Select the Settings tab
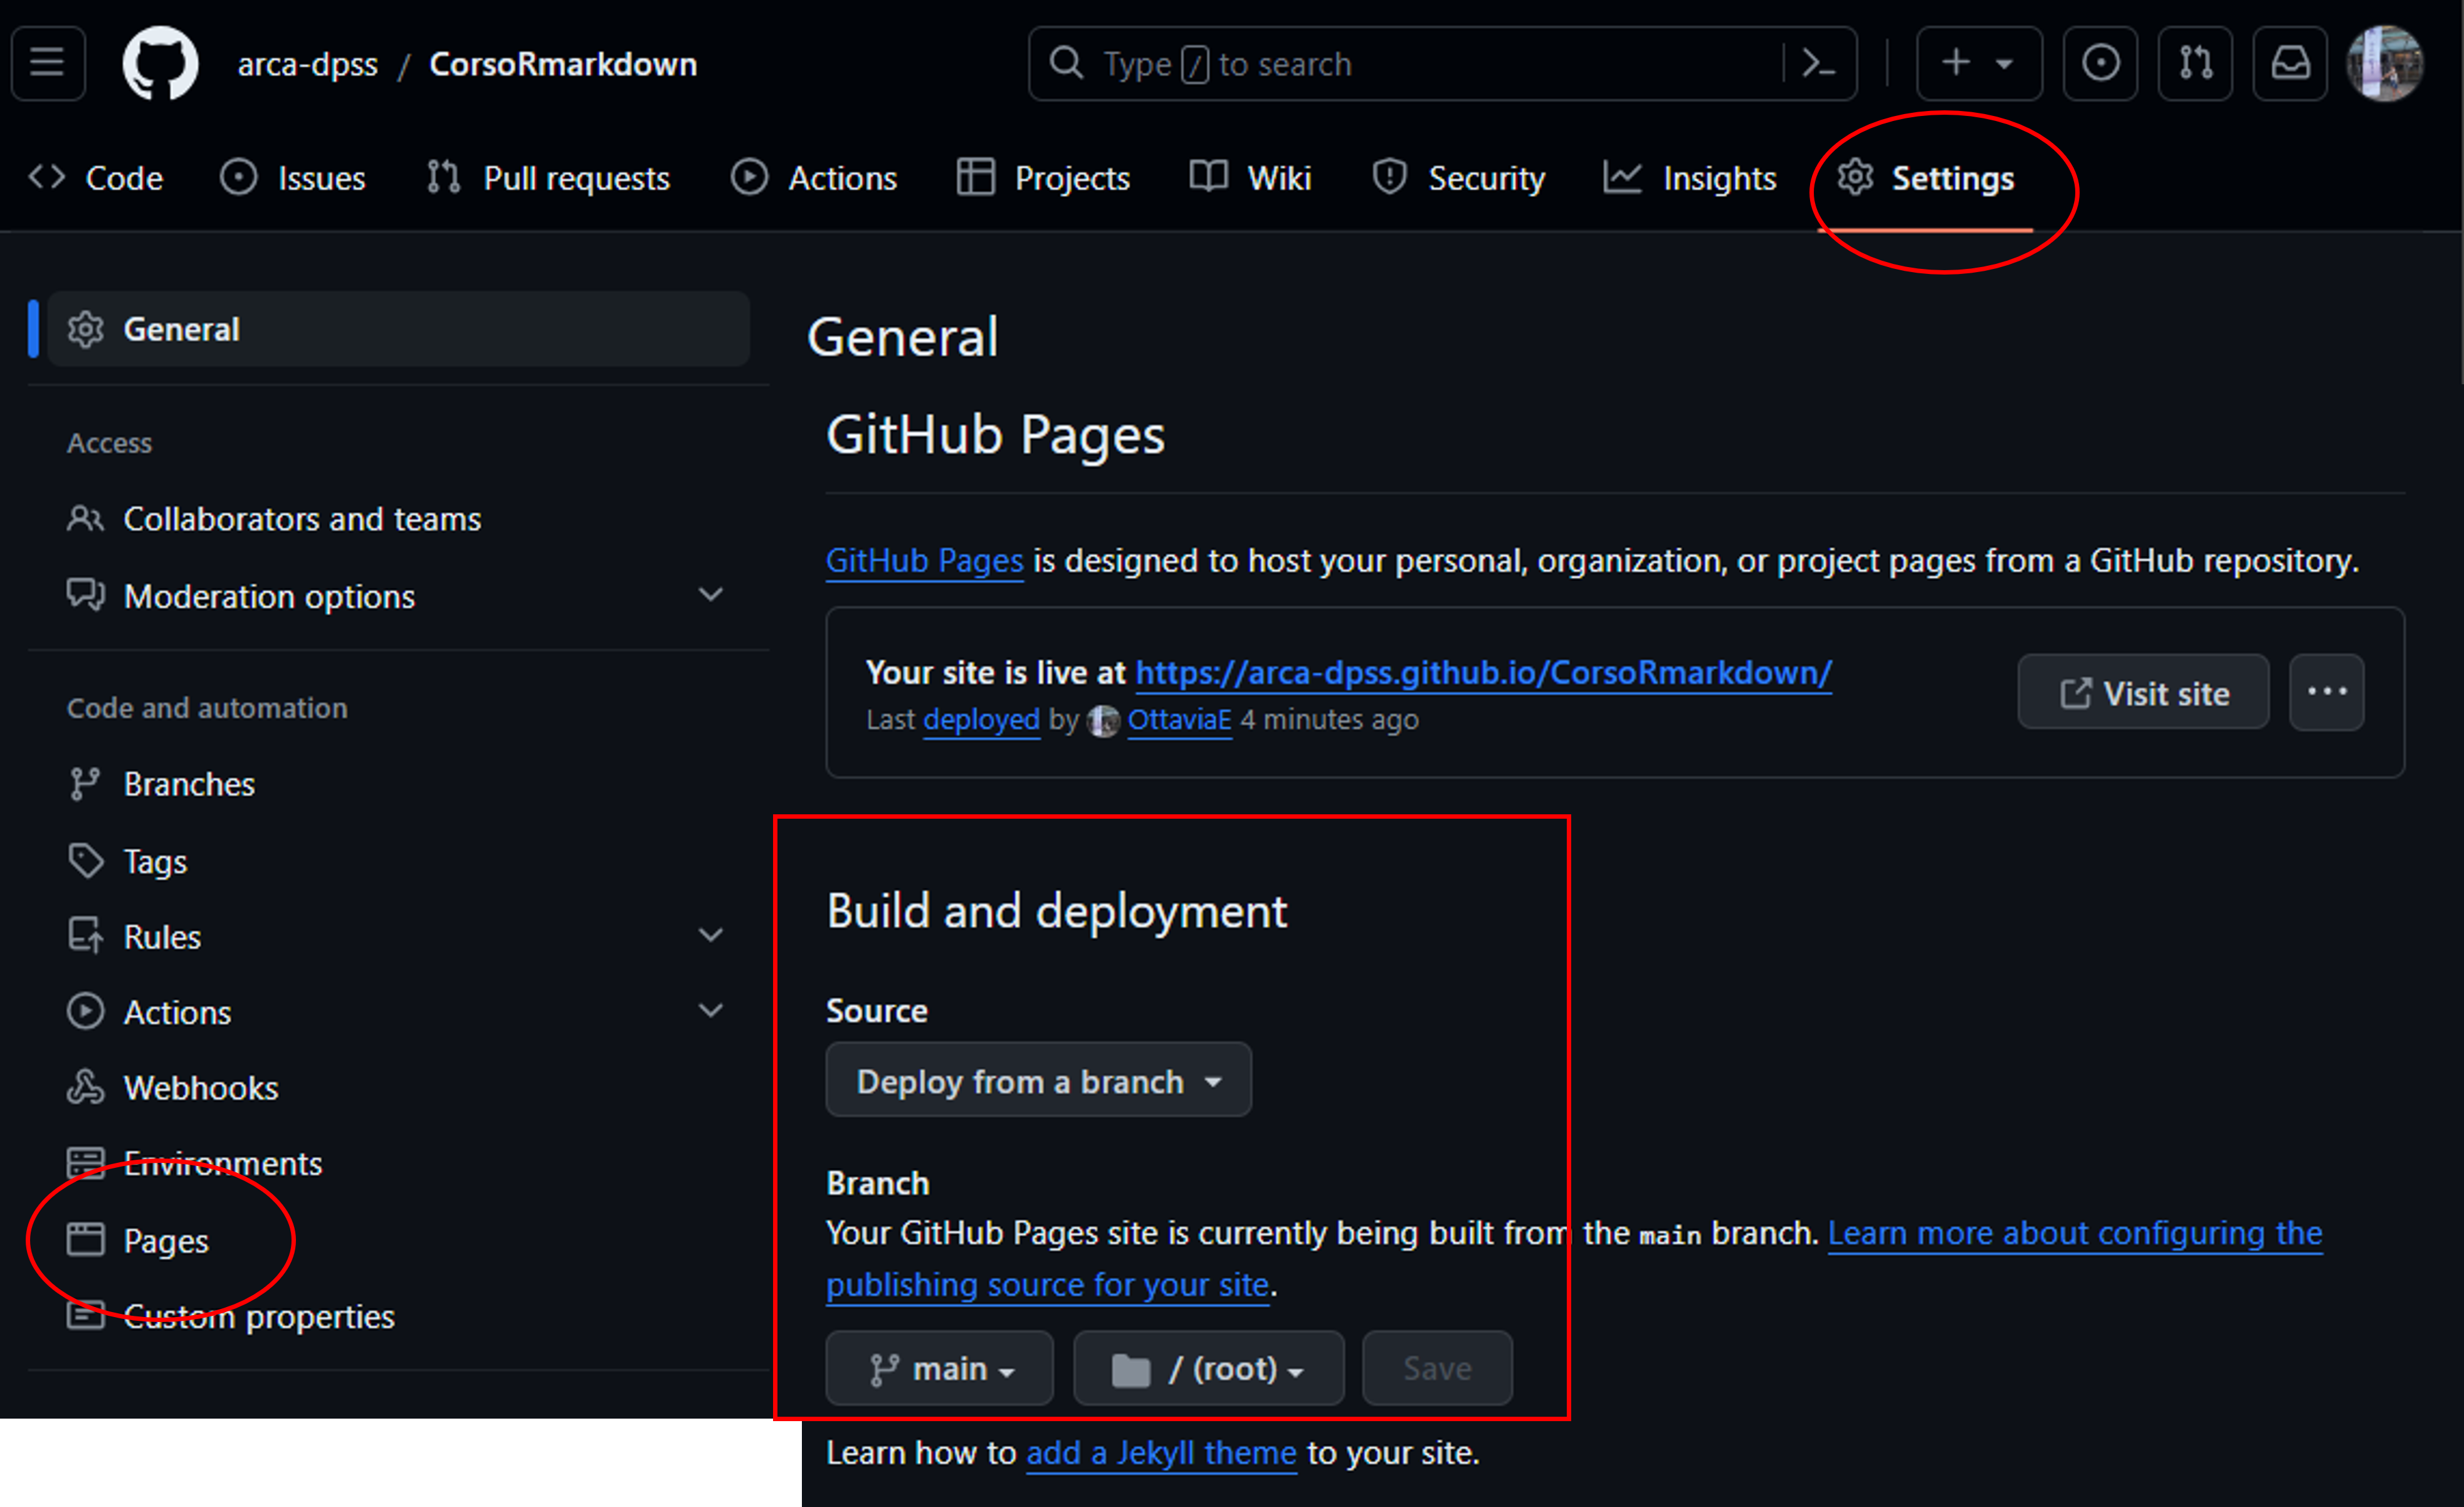The height and width of the screenshot is (1507, 2464). click(1926, 178)
